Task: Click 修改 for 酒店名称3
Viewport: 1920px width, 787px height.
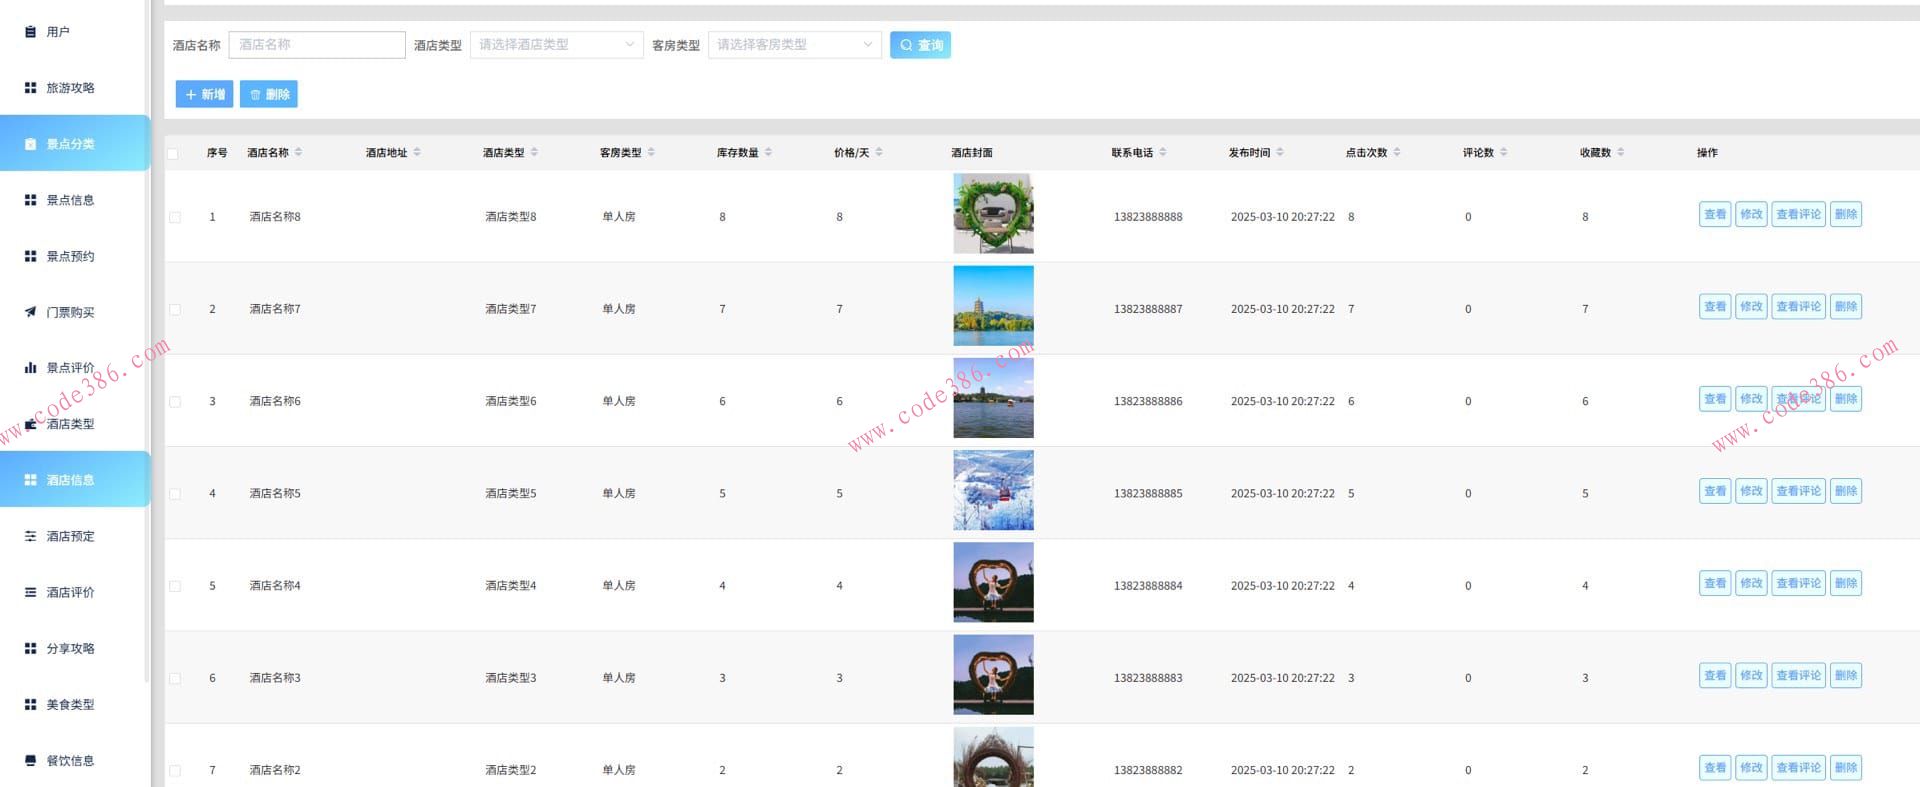Action: pyautogui.click(x=1751, y=675)
